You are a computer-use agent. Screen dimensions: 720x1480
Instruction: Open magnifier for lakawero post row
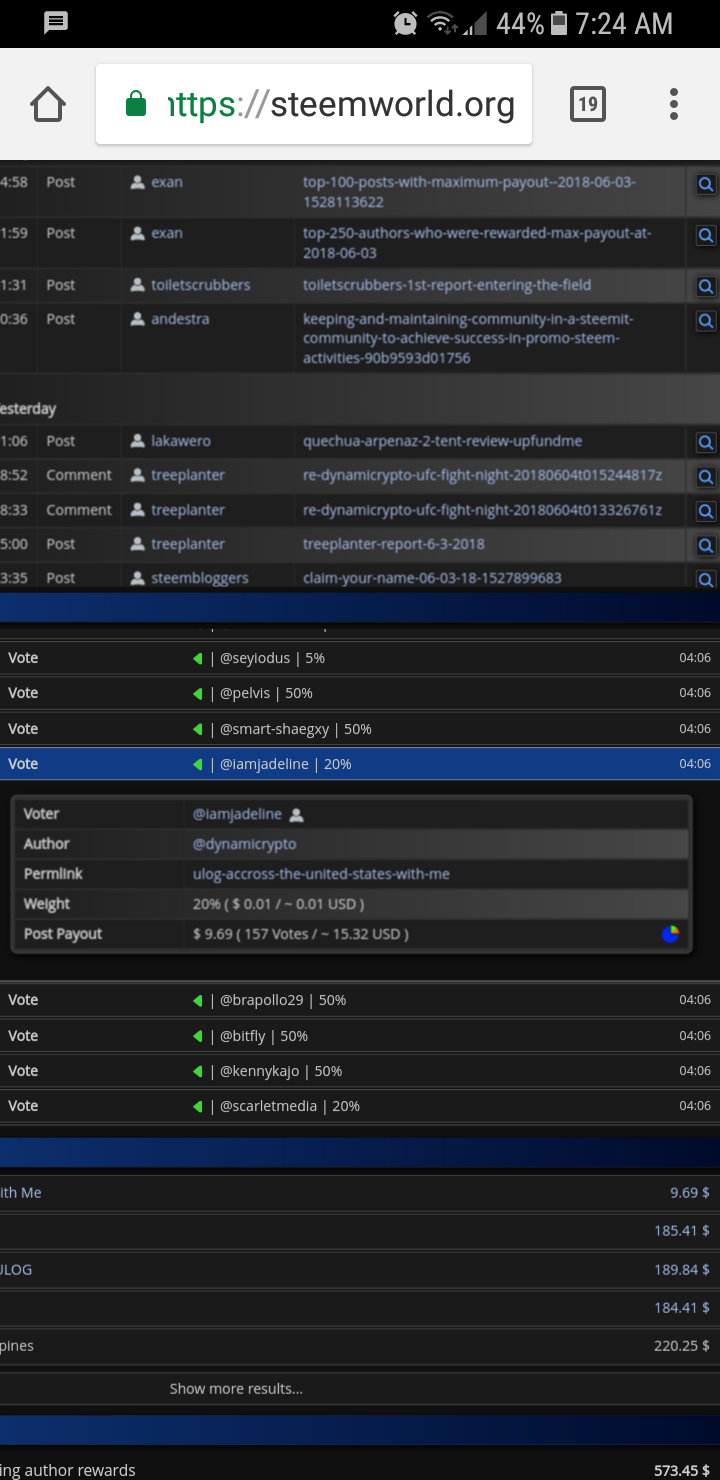[706, 442]
